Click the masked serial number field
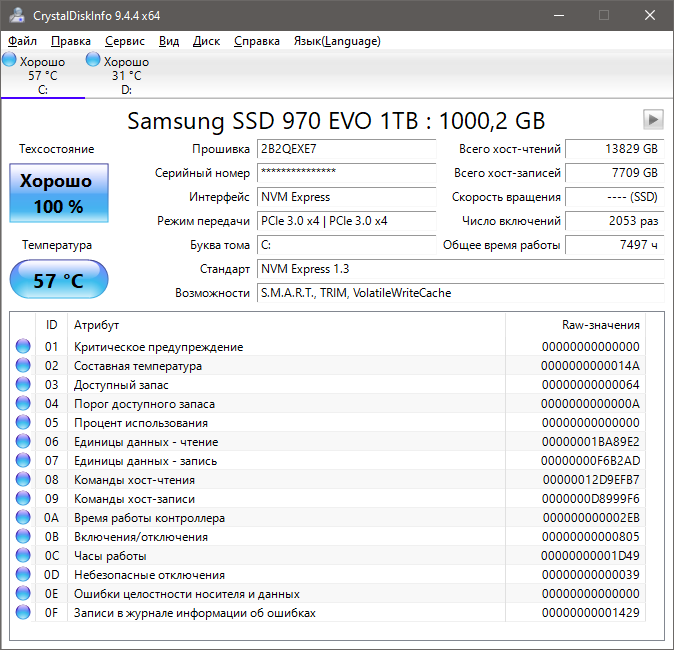Screen dimensions: 674x650 tap(346, 173)
